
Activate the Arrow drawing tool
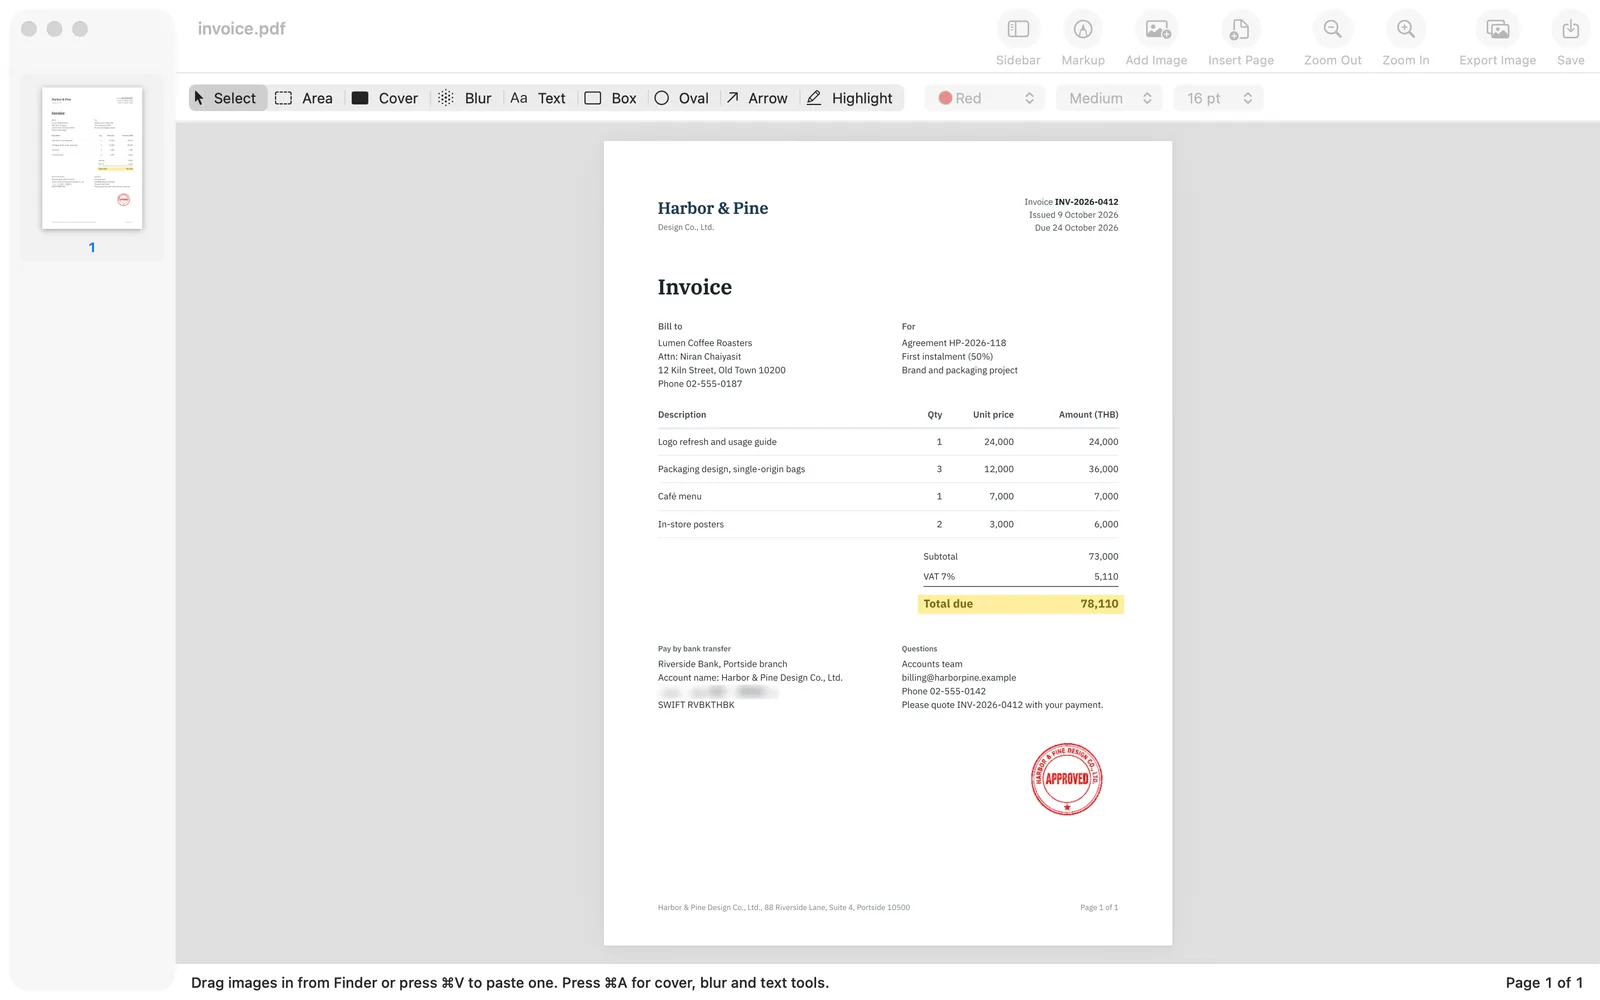click(757, 98)
